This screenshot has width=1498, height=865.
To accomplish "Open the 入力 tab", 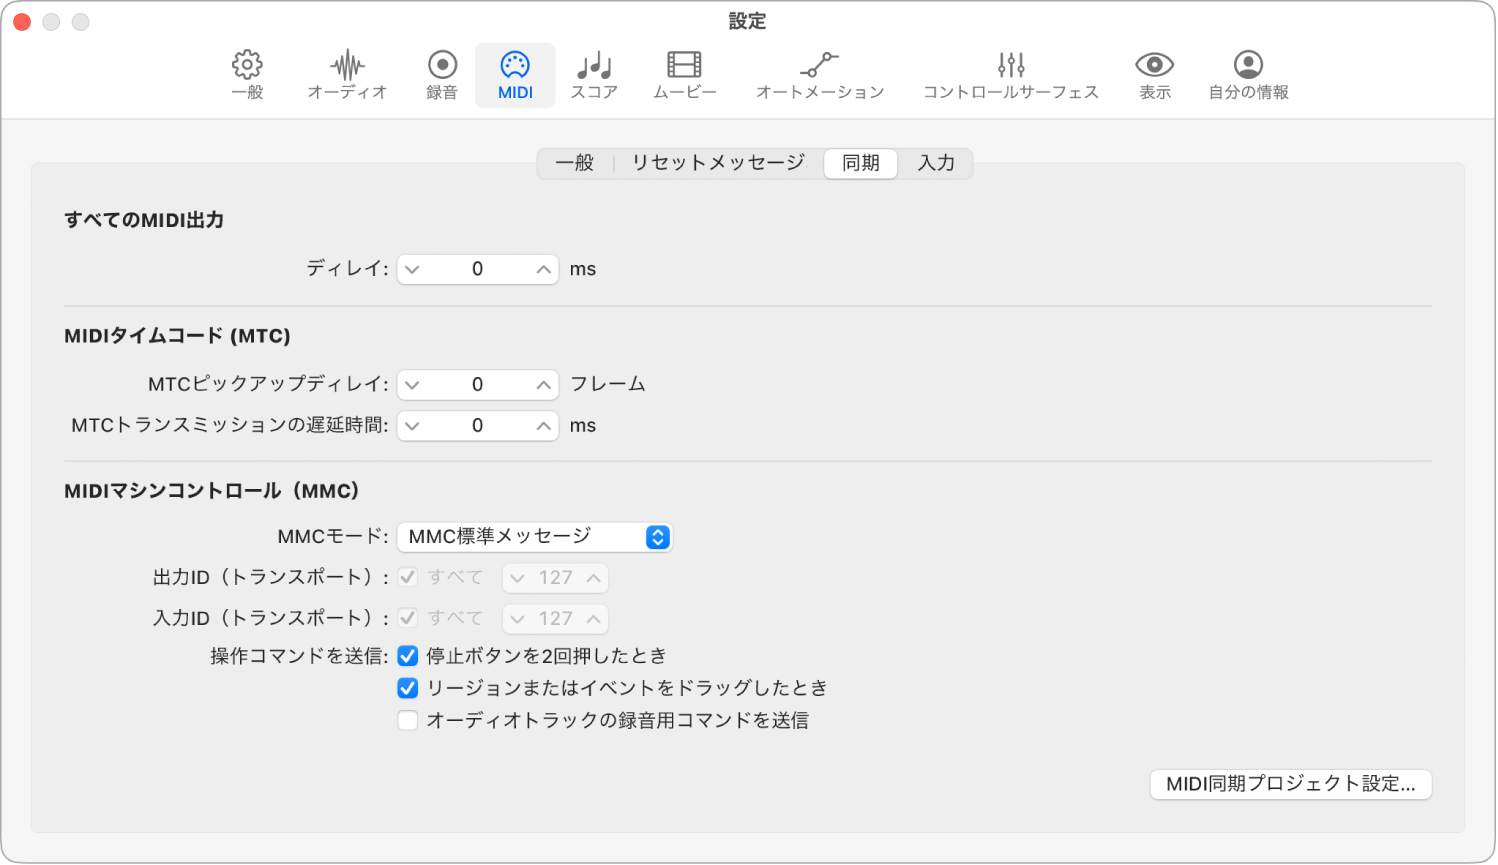I will point(936,163).
